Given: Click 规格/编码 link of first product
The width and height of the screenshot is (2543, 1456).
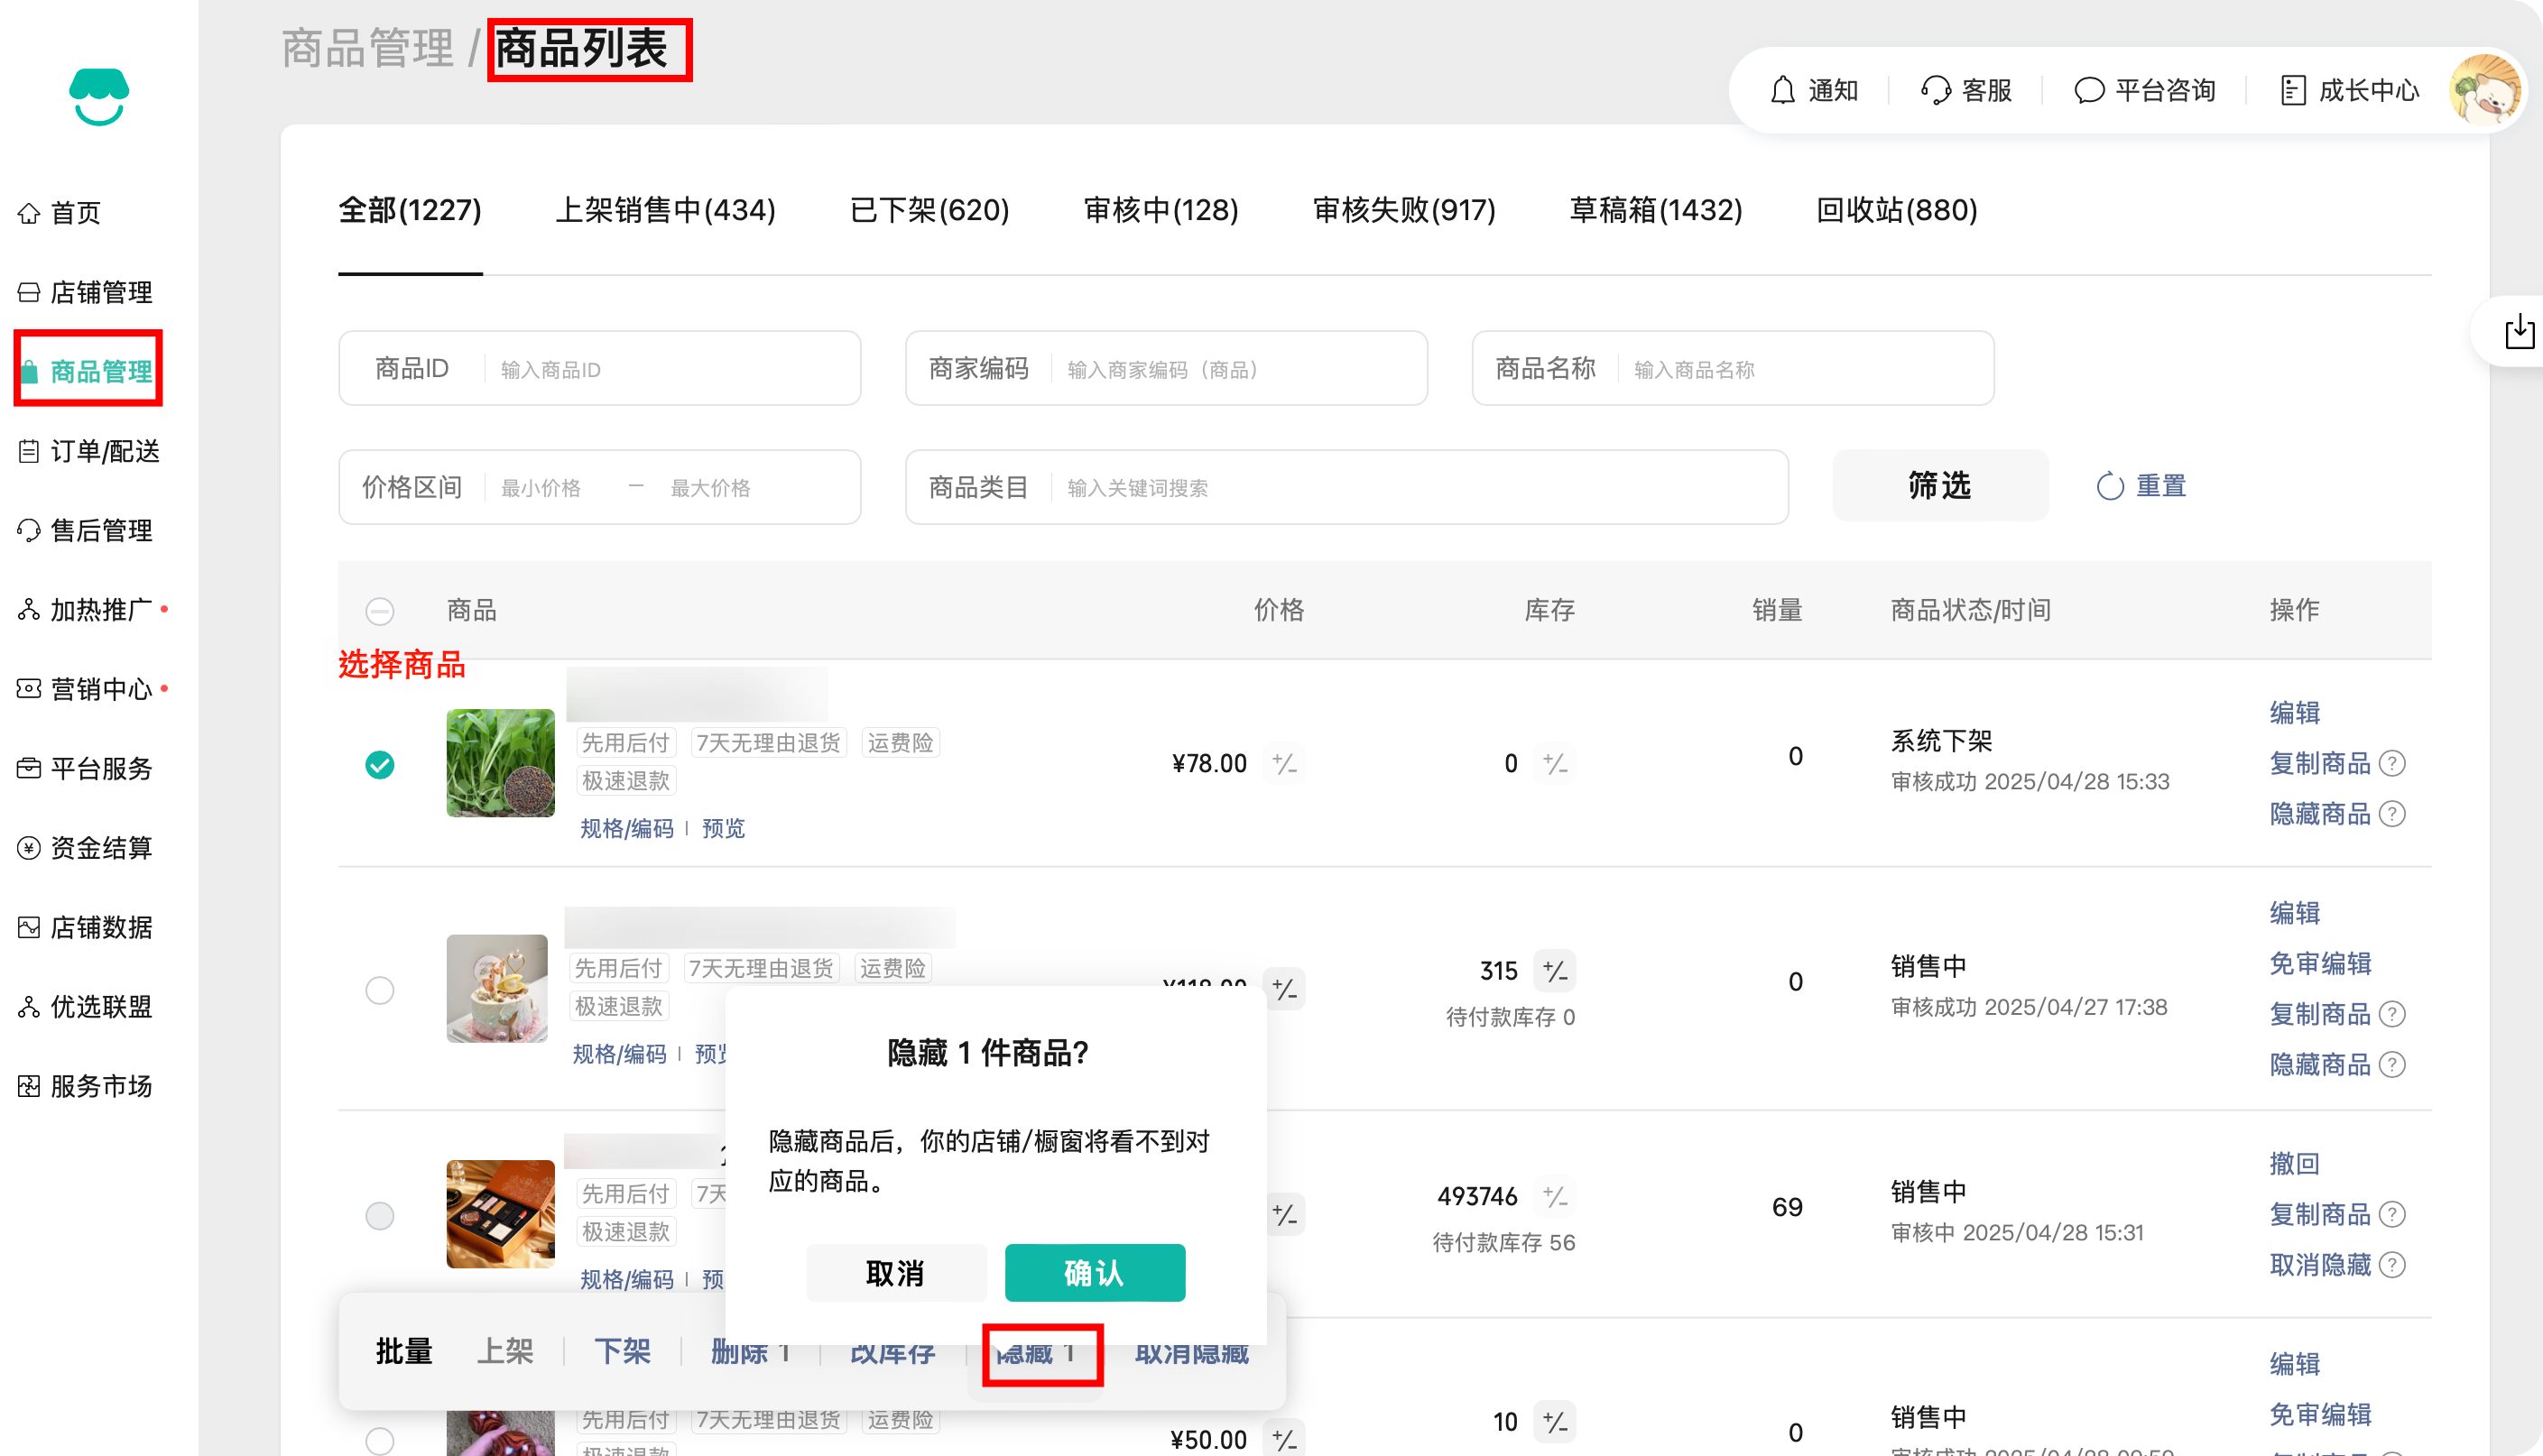Looking at the screenshot, I should pos(627,828).
